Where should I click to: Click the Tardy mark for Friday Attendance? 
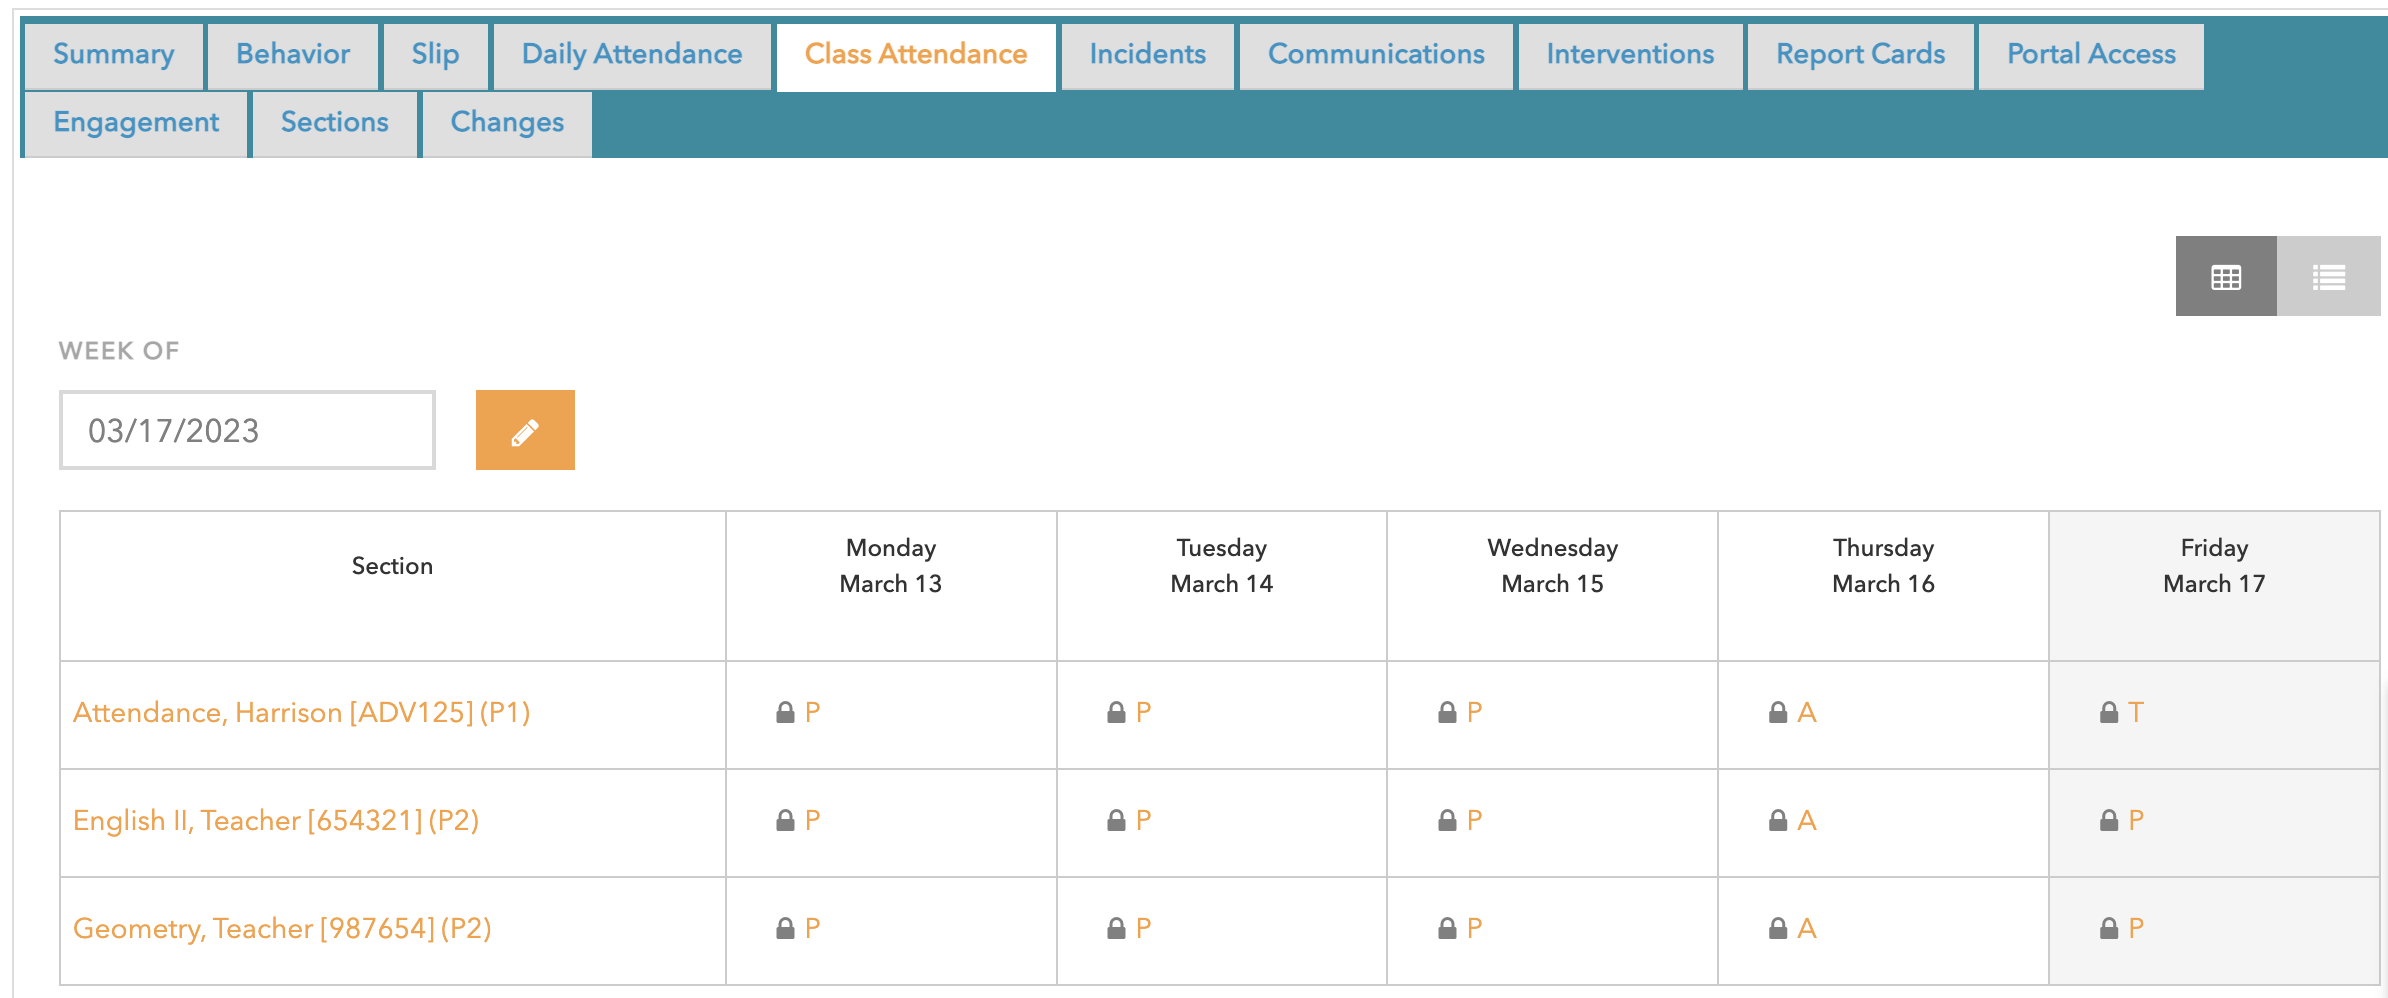(x=2136, y=713)
